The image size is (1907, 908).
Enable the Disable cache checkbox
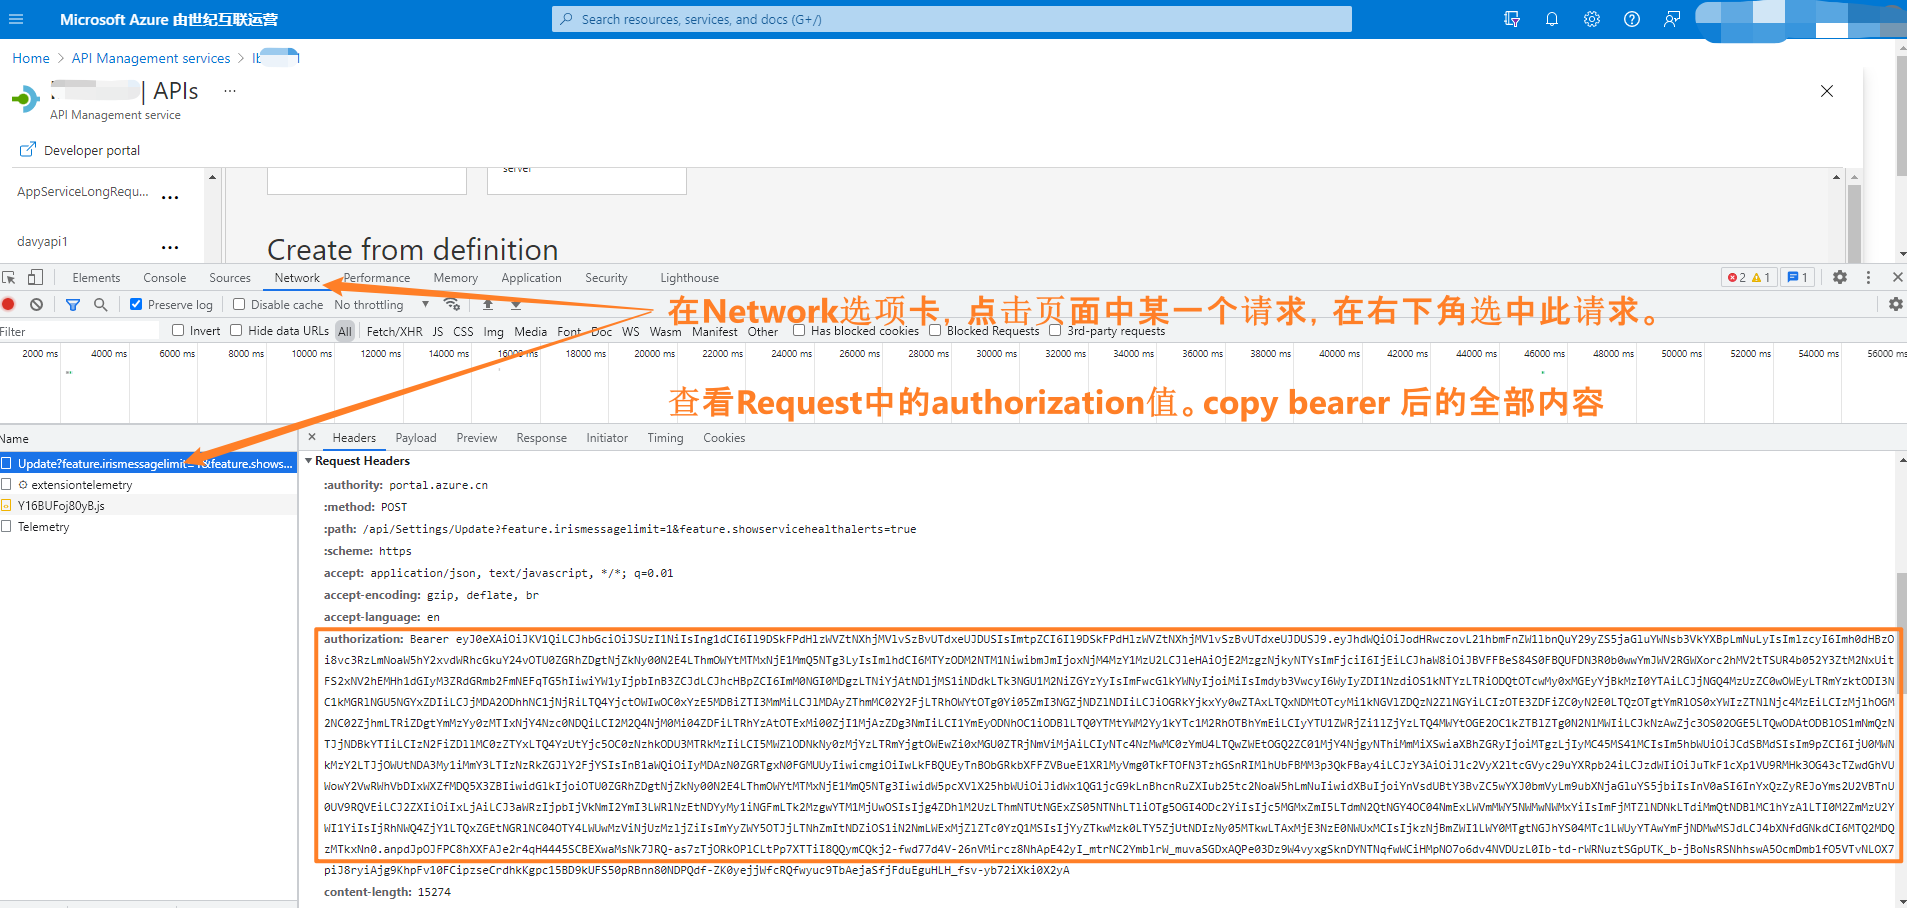[239, 304]
